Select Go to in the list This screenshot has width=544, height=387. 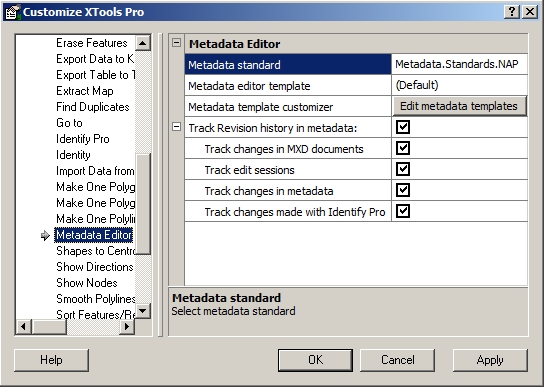coord(69,123)
